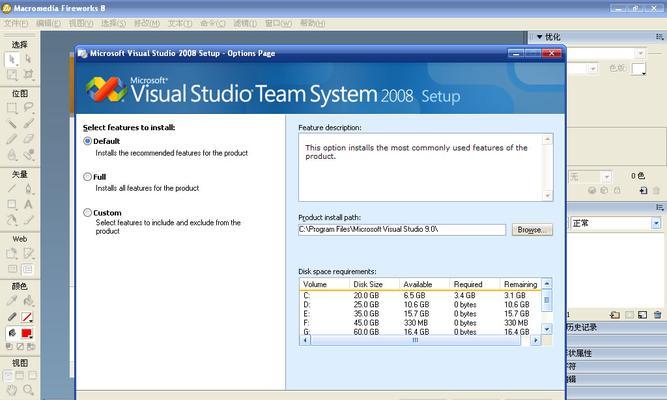The width and height of the screenshot is (667, 400).
Task: Select the Knife tool in Fireworks
Action: [28, 220]
